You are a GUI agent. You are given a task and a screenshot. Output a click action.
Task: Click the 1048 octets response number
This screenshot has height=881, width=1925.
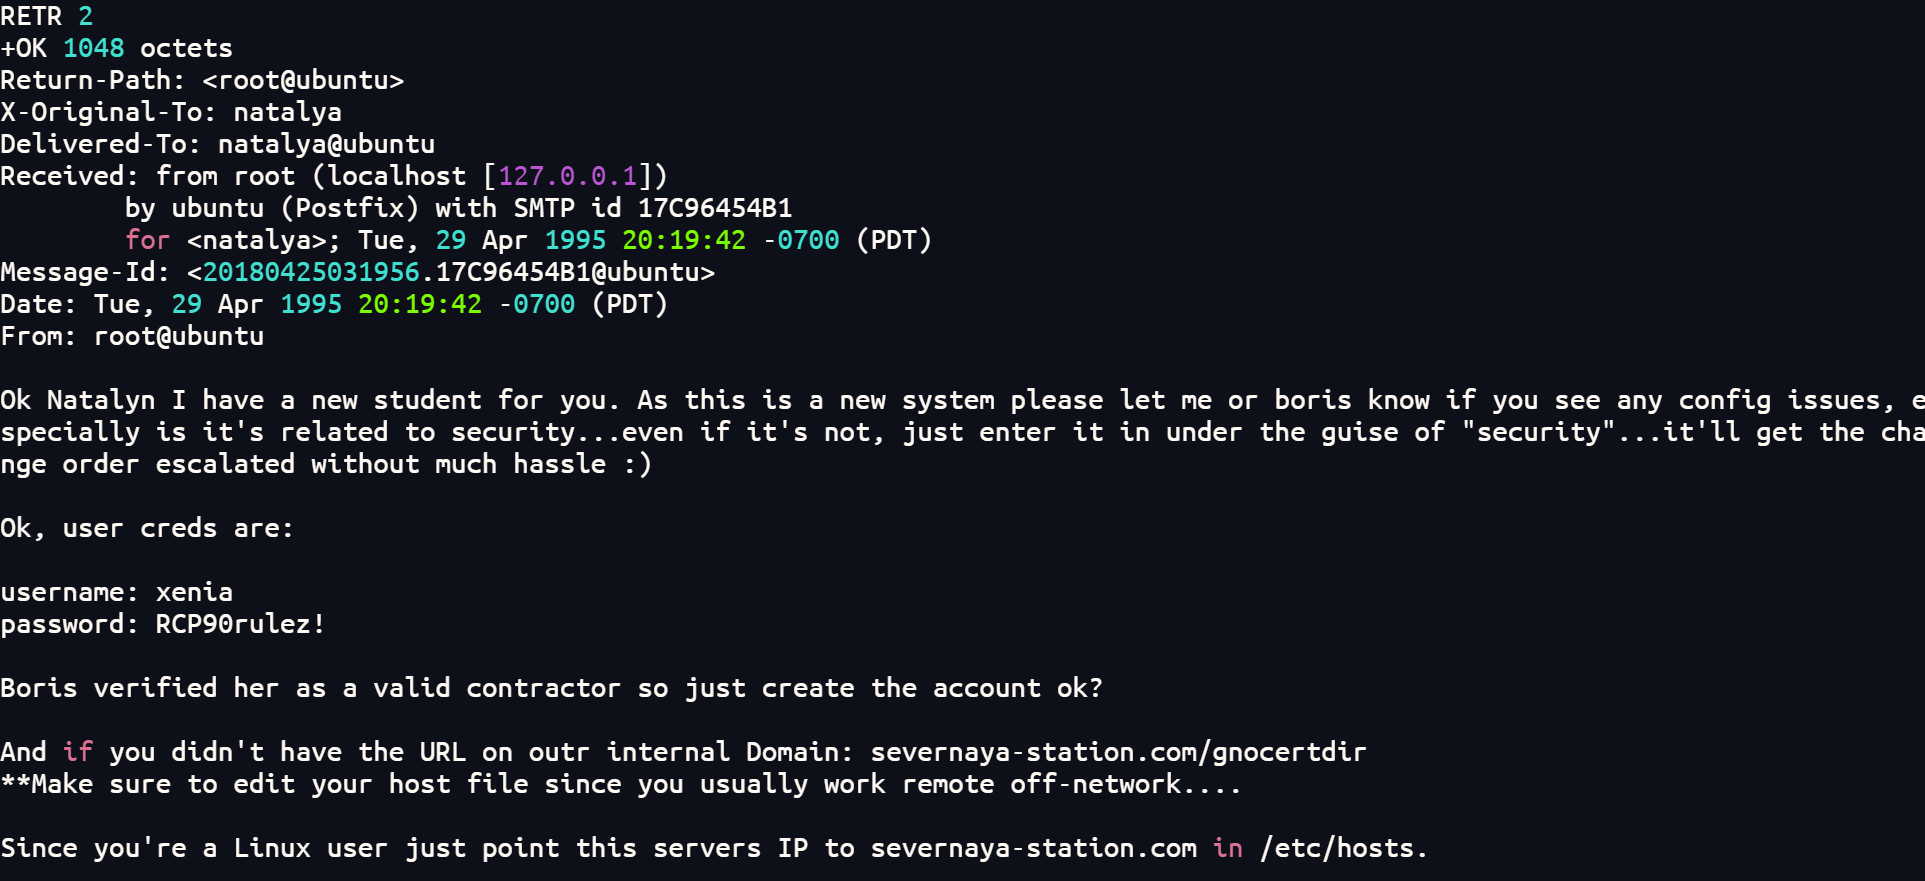94,48
